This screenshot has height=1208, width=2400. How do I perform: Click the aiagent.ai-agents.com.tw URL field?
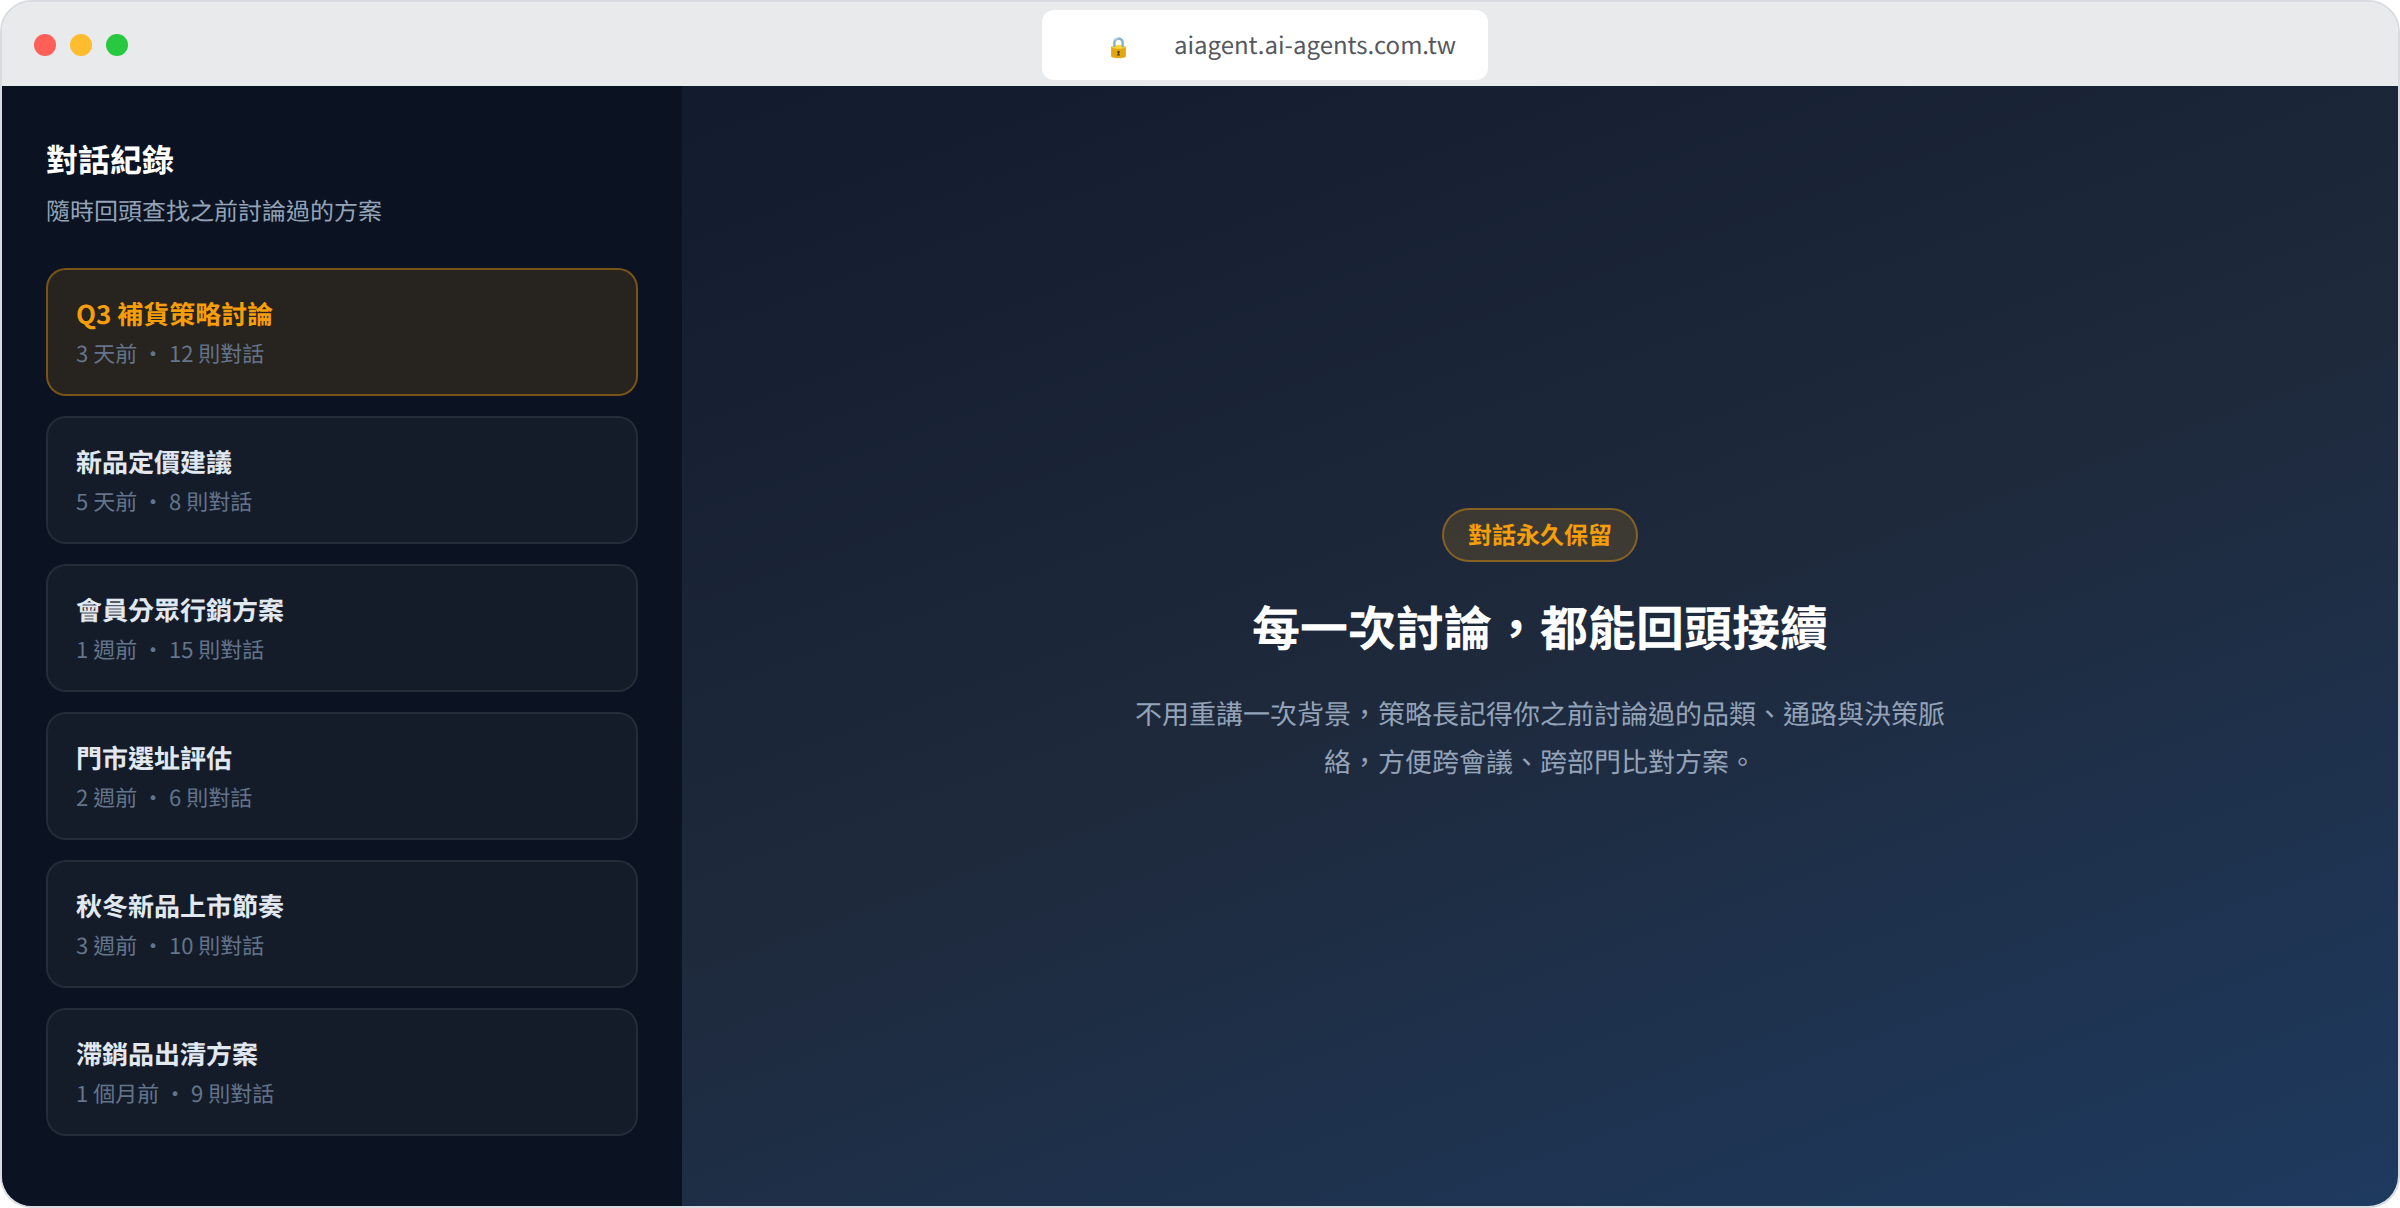pos(1264,45)
